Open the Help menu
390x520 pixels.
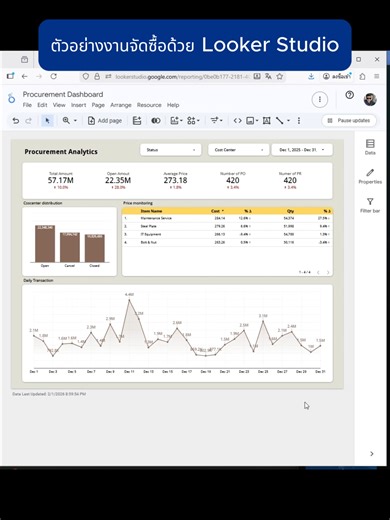pyautogui.click(x=173, y=105)
